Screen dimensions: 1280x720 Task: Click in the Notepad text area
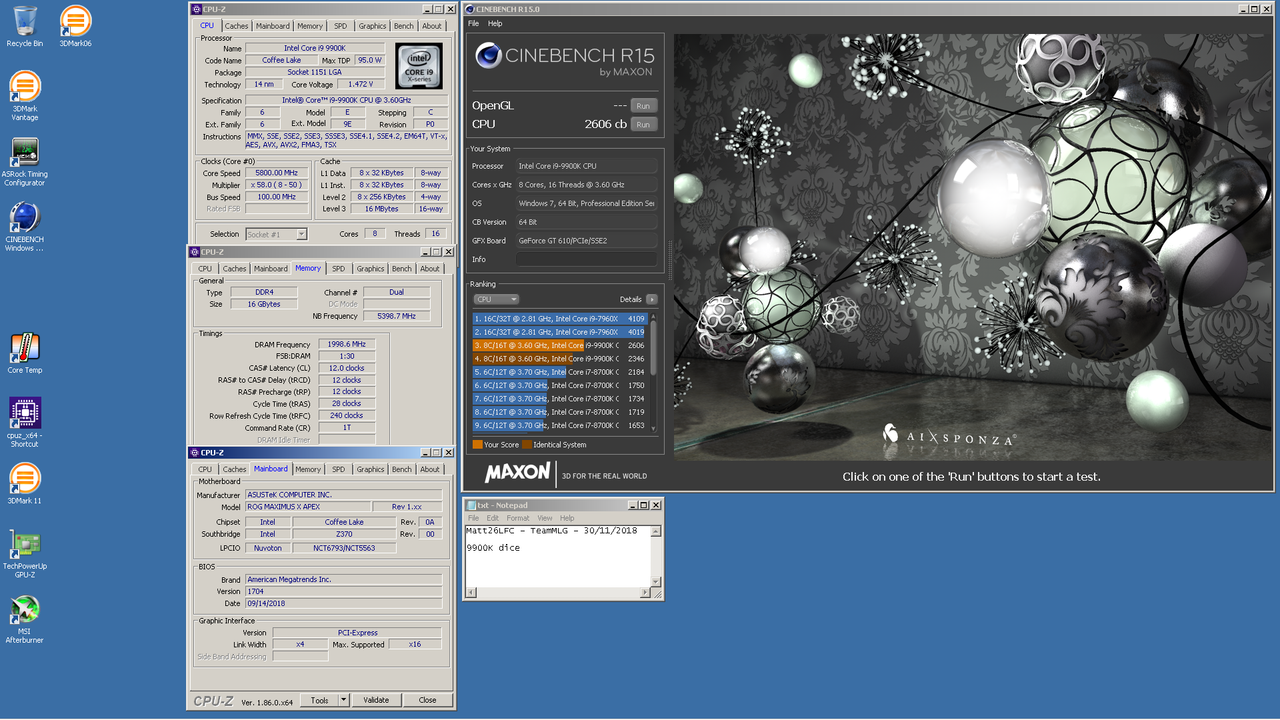pos(558,556)
